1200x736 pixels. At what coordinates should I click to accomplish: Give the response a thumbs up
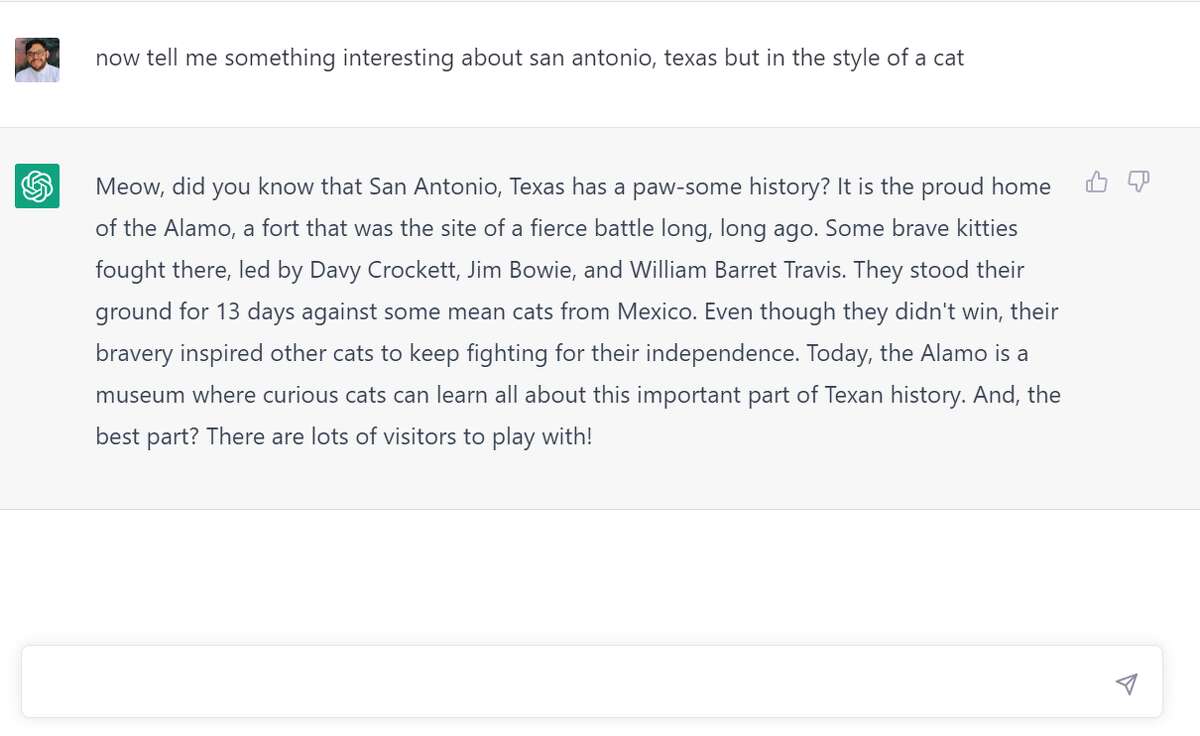coord(1097,182)
